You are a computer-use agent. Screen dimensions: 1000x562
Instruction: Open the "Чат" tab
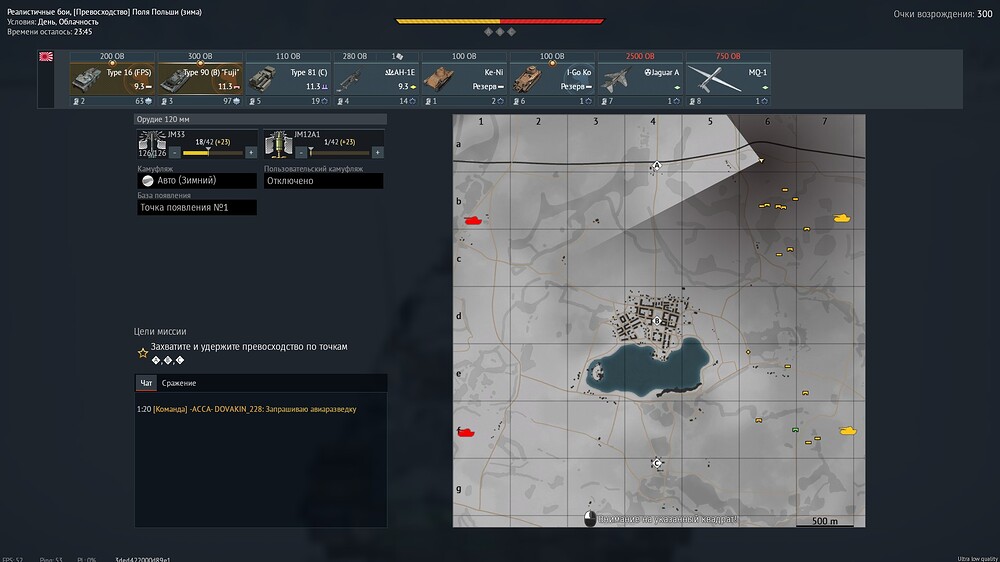(x=146, y=383)
